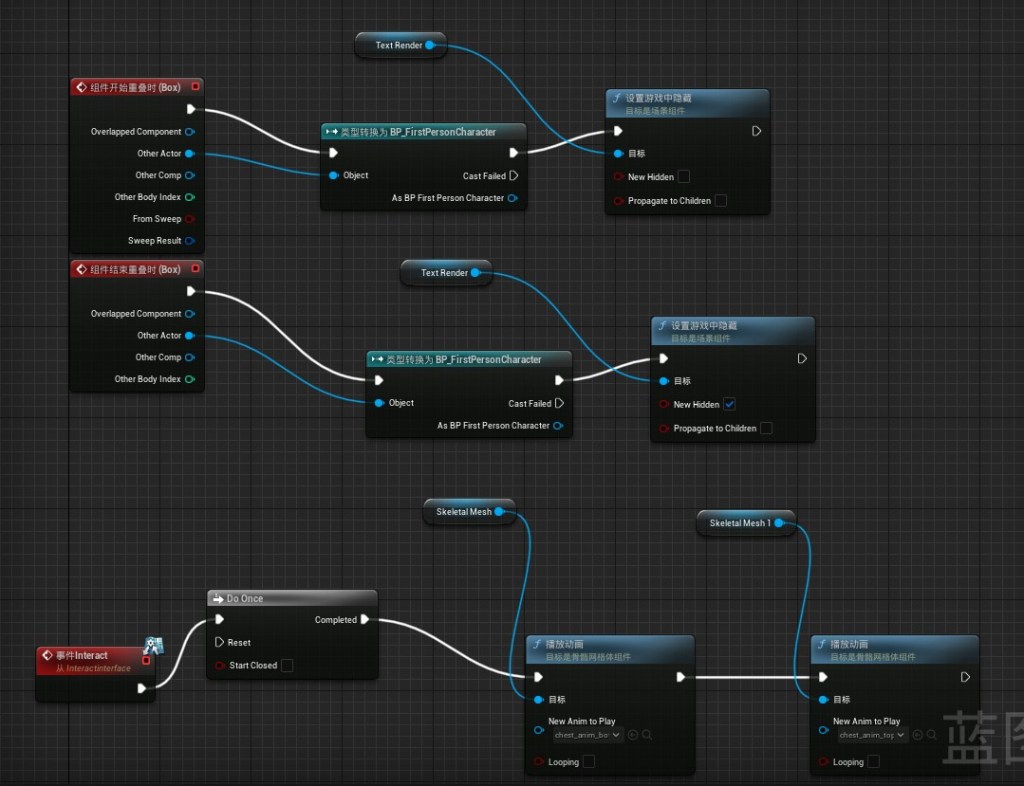Image resolution: width=1024 pixels, height=786 pixels.
Task: Click browse-to-asset magnifier on first play animation node
Action: pyautogui.click(x=648, y=735)
